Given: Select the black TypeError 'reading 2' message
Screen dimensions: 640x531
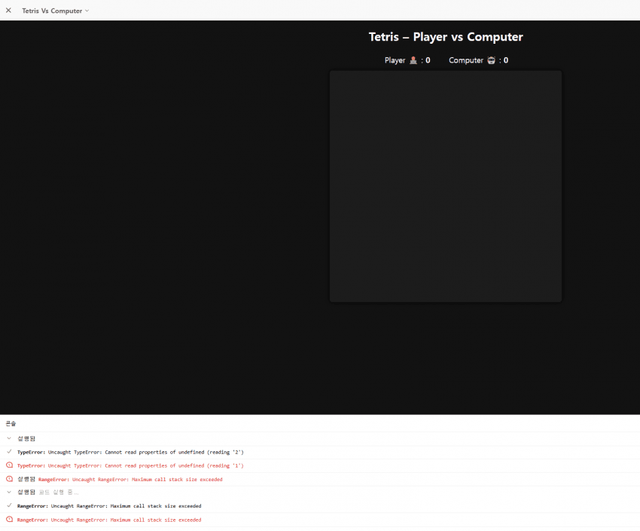Looking at the screenshot, I should (130, 452).
